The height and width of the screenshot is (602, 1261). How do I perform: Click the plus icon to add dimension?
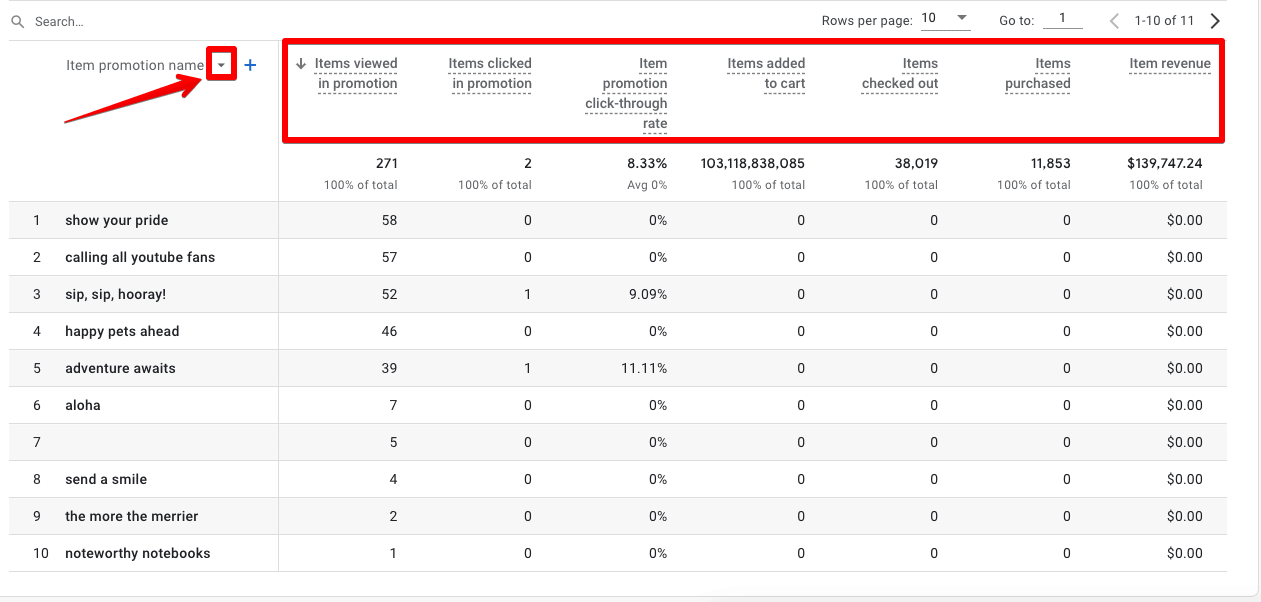[x=250, y=65]
